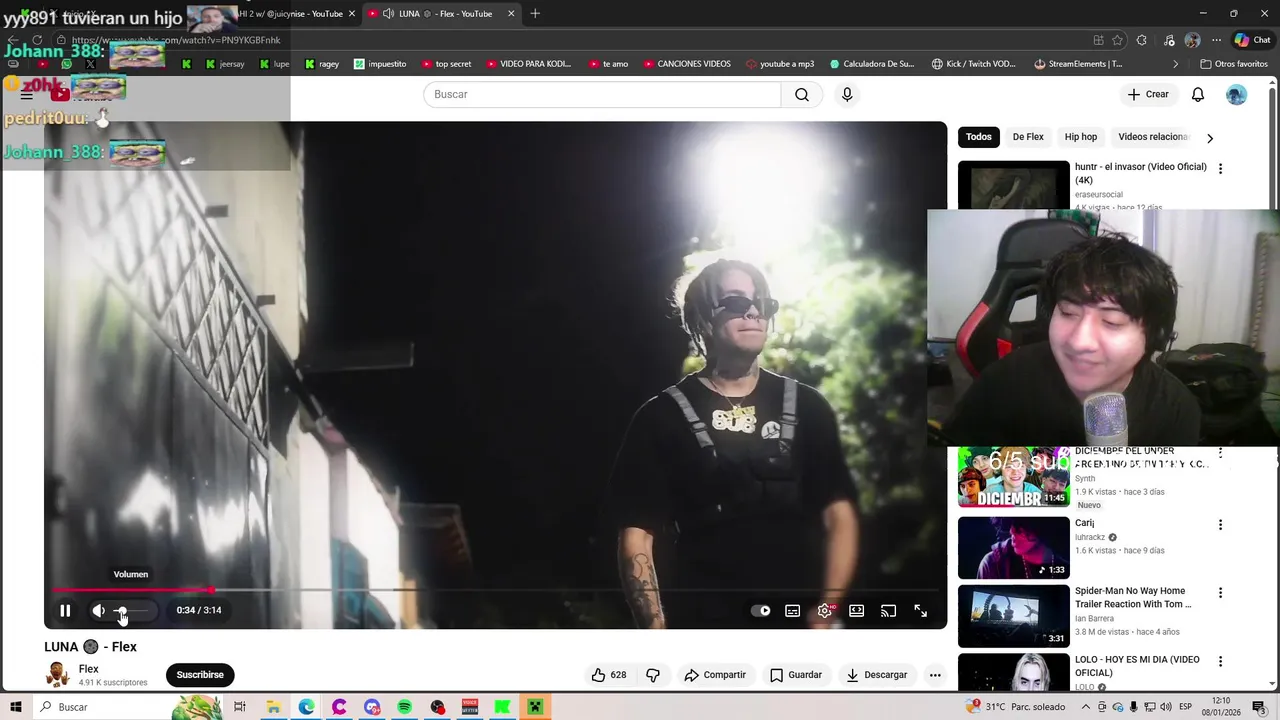Subscribe to Flex with Suscribirse

(200, 675)
